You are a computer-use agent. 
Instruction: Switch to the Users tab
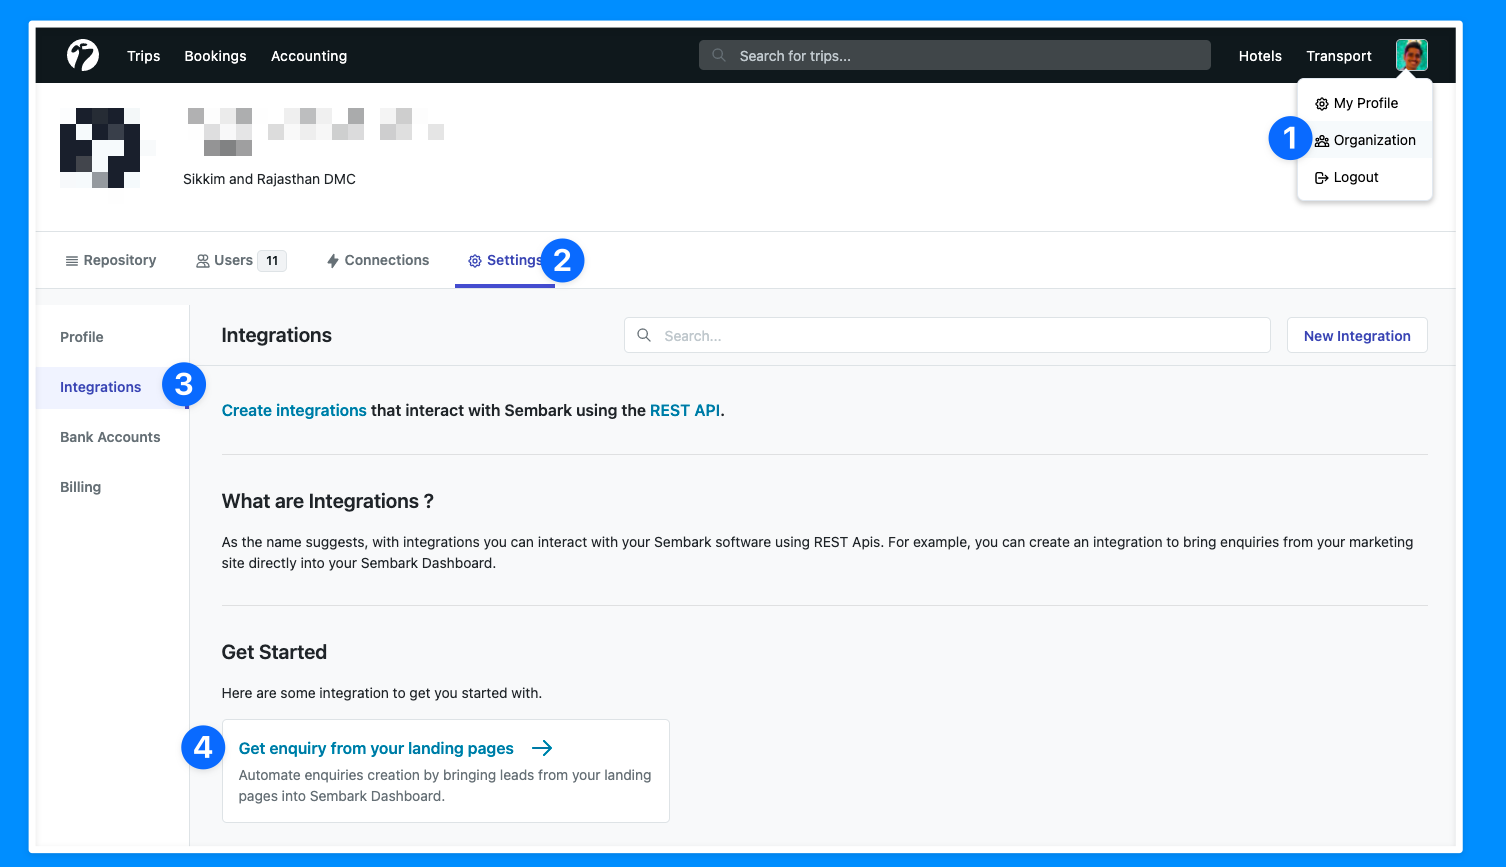pos(232,260)
